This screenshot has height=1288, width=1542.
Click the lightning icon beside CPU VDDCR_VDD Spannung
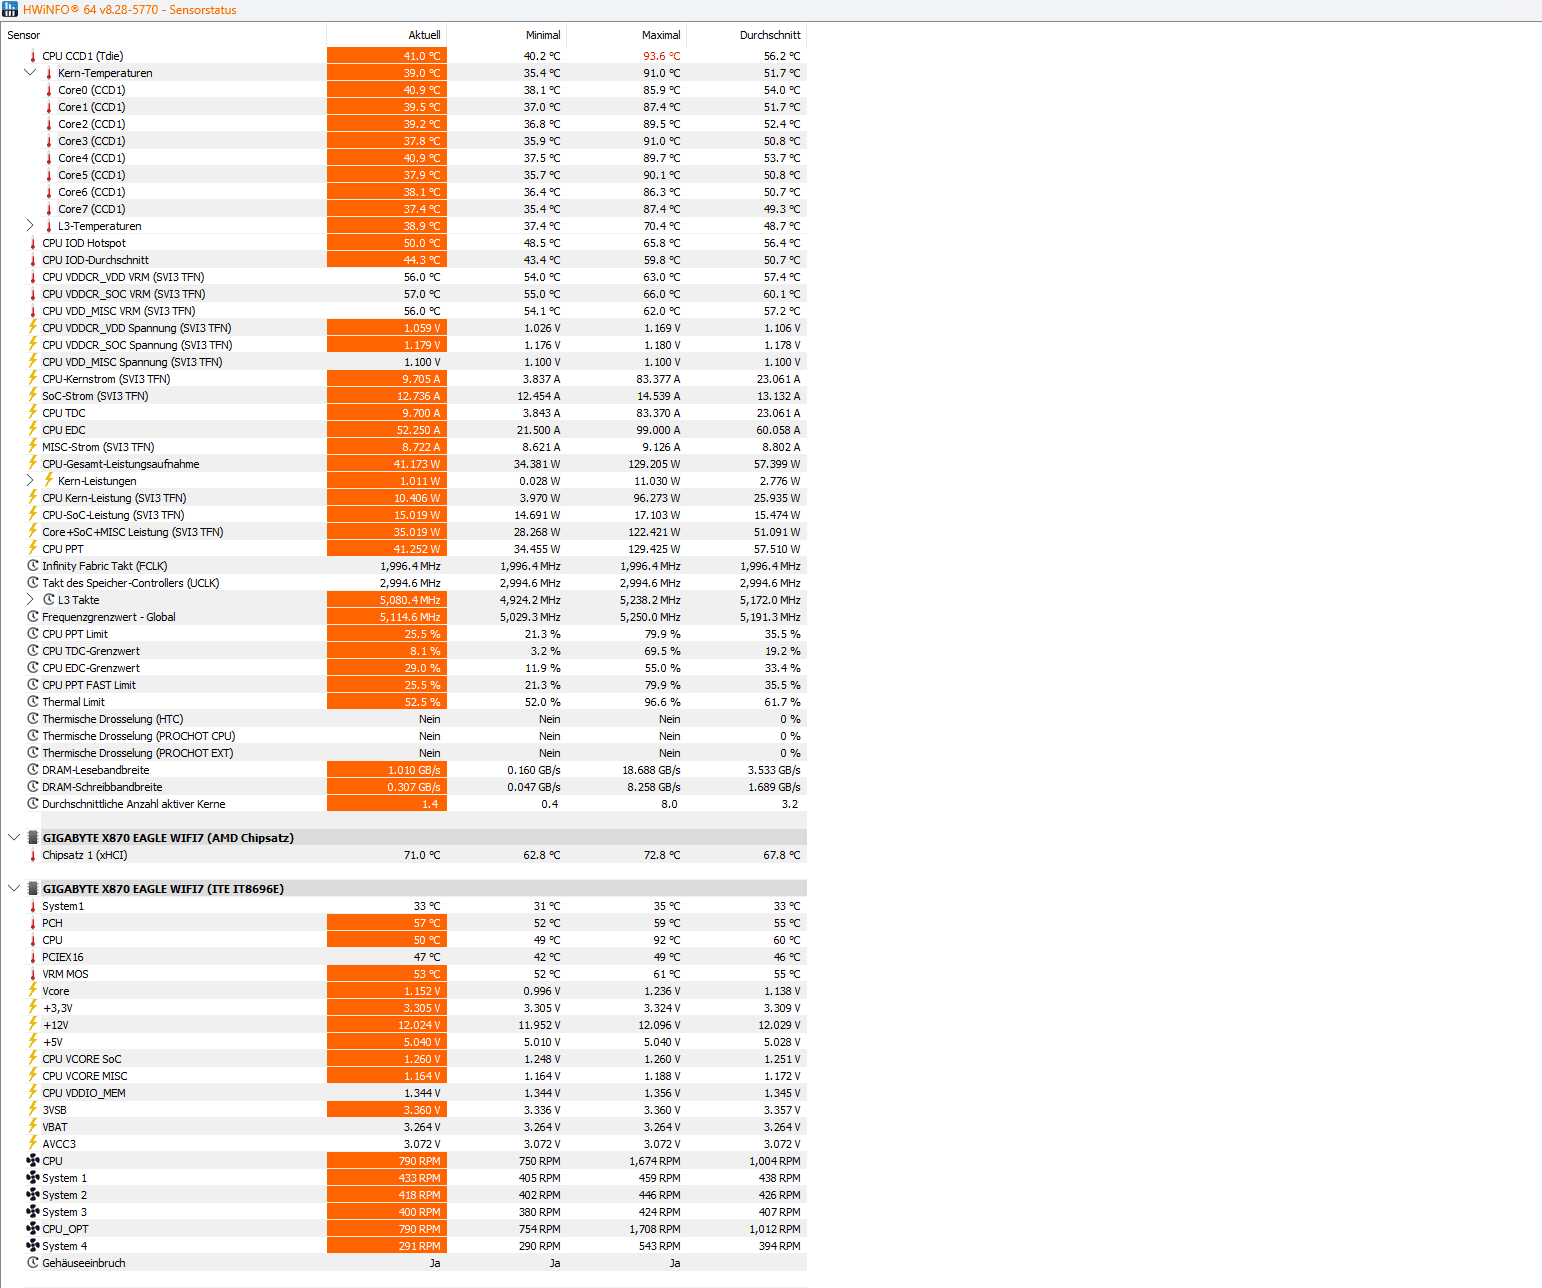[33, 328]
